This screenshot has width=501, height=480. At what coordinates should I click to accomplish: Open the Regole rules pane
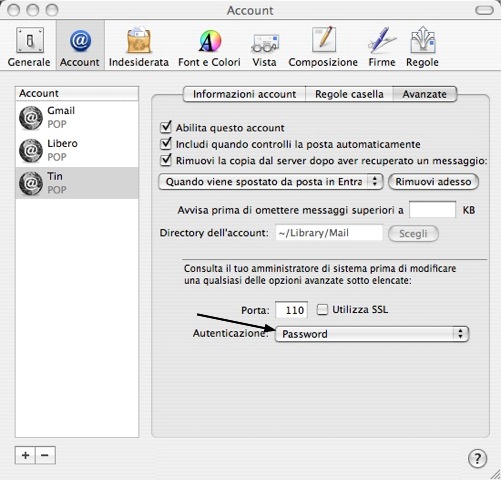[422, 47]
